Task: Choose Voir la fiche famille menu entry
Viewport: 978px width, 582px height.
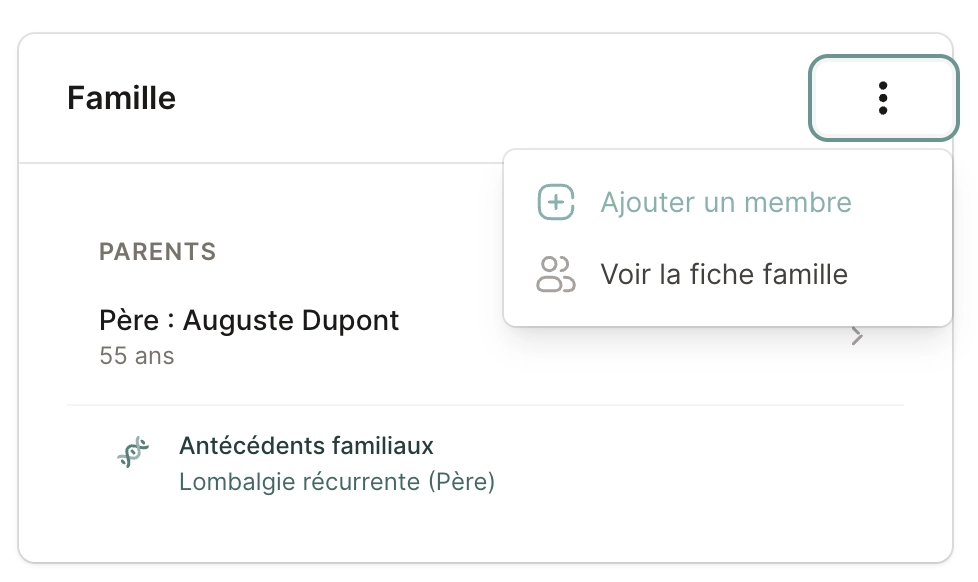Action: pyautogui.click(x=723, y=274)
